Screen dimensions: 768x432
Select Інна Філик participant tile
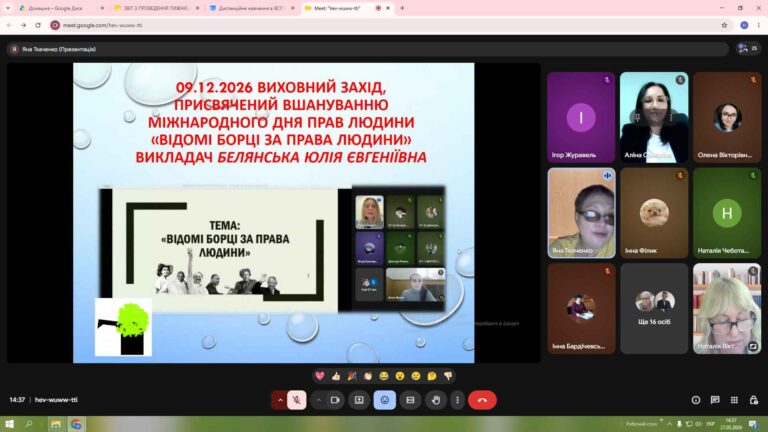[x=654, y=213]
